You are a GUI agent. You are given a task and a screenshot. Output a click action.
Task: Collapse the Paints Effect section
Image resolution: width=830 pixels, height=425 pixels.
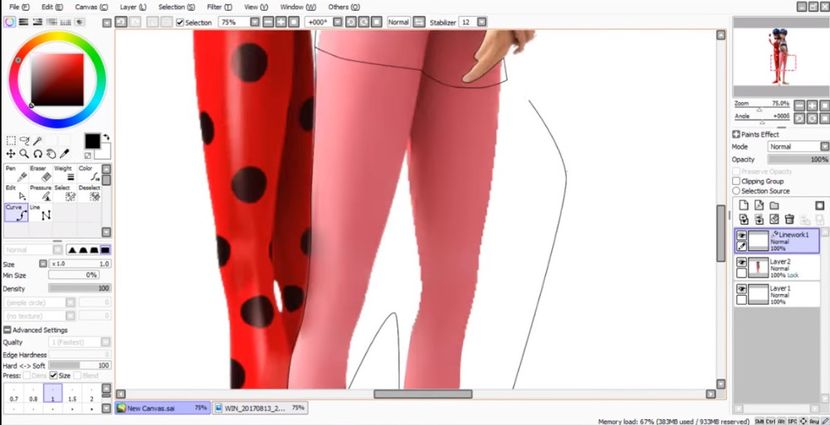[736, 134]
